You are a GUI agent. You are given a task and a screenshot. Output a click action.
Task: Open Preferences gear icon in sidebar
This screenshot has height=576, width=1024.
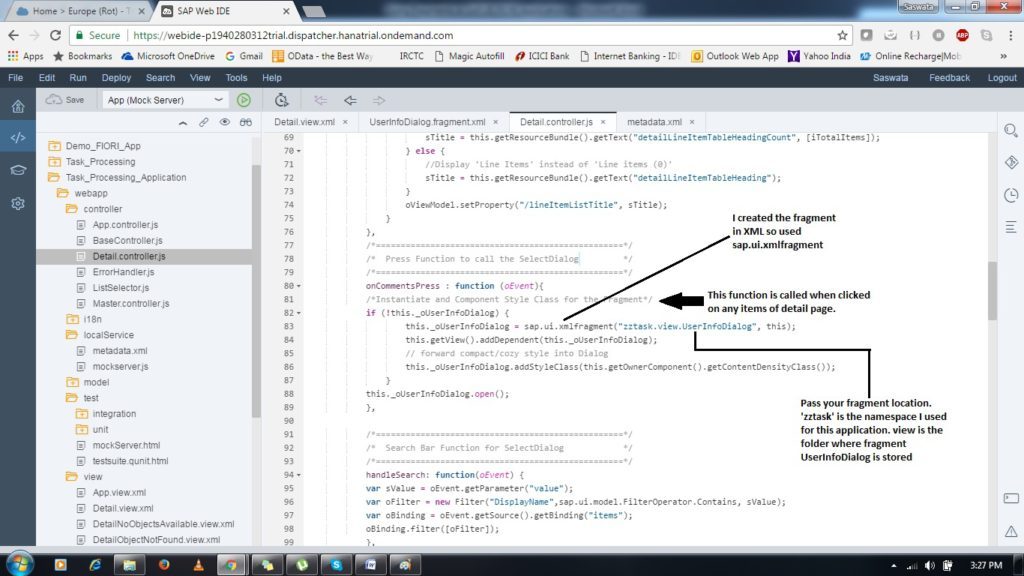(x=18, y=203)
